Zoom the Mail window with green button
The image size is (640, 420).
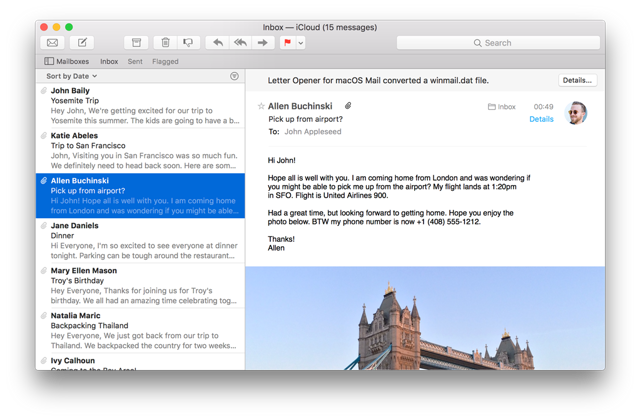pyautogui.click(x=69, y=27)
